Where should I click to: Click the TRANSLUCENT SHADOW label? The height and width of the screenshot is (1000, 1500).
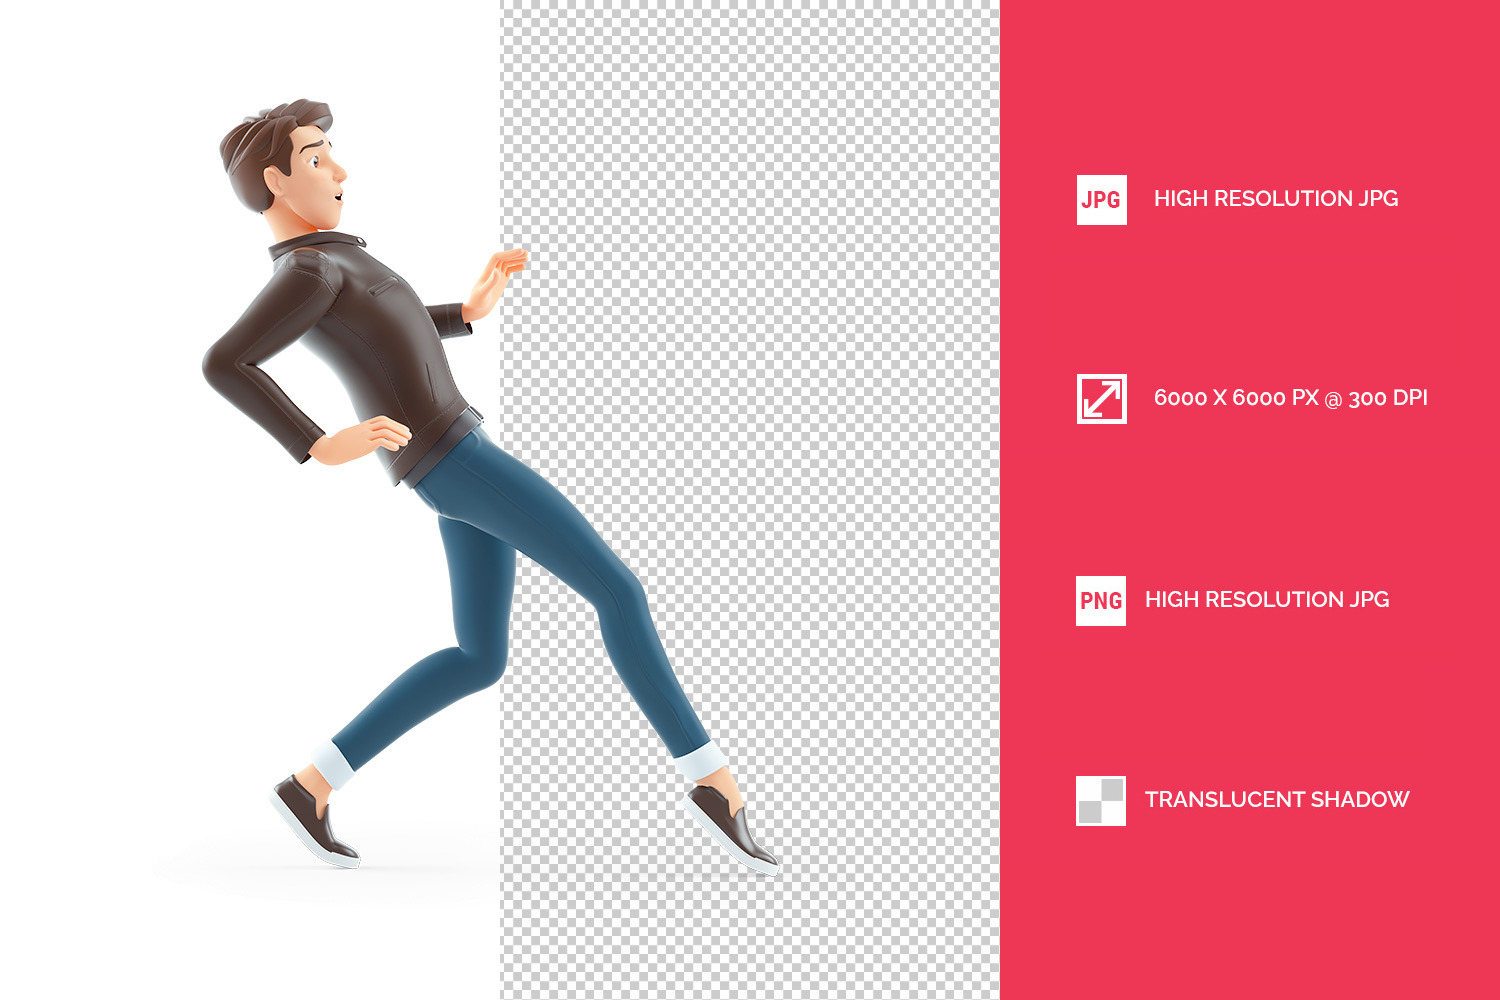tap(1276, 800)
